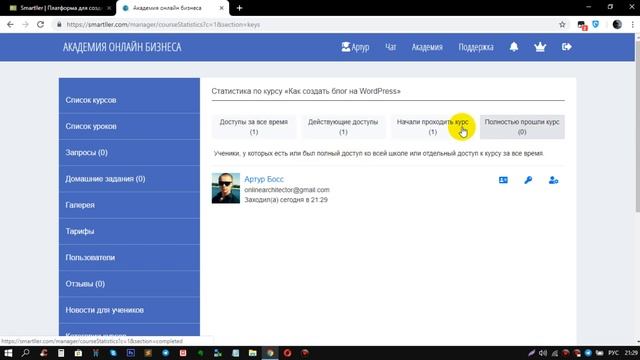This screenshot has height=360, width=640.
Task: Select the Действующие доступы tab
Action: pos(343,127)
